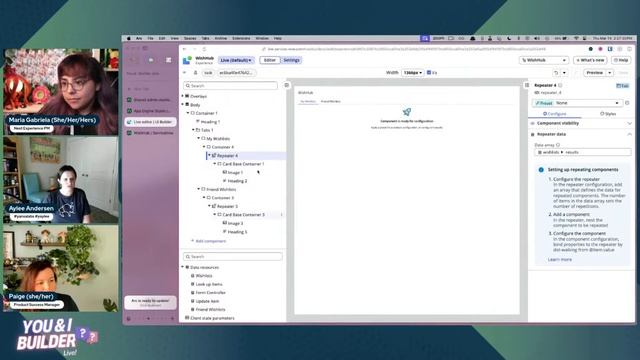This screenshot has height=360, width=640.
Task: Open the Spaces menu in the menu bar
Action: click(x=190, y=38)
